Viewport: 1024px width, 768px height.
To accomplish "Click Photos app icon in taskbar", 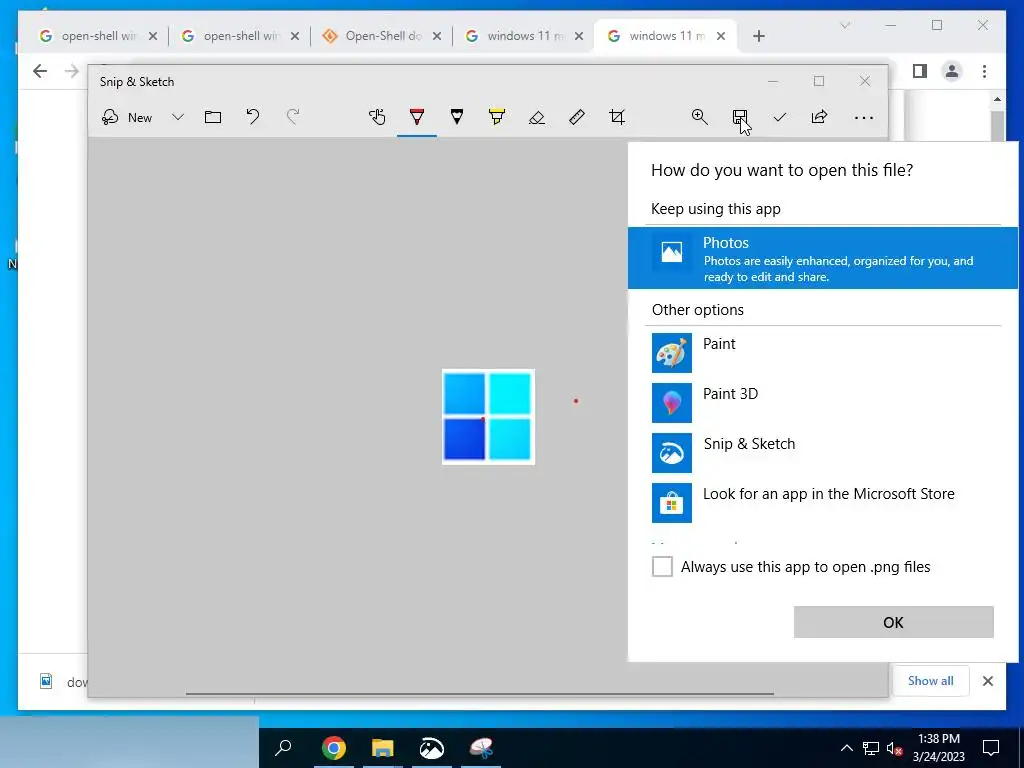I will [432, 748].
